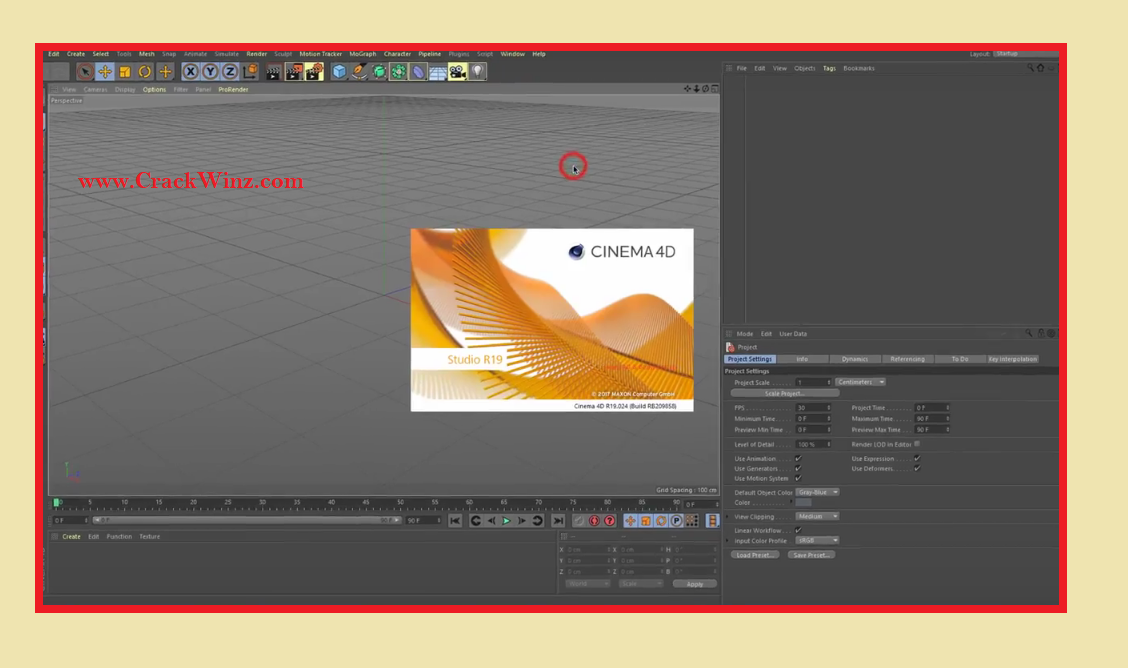
Task: Expand the View Clipping disclosure triangle
Action: [728, 516]
